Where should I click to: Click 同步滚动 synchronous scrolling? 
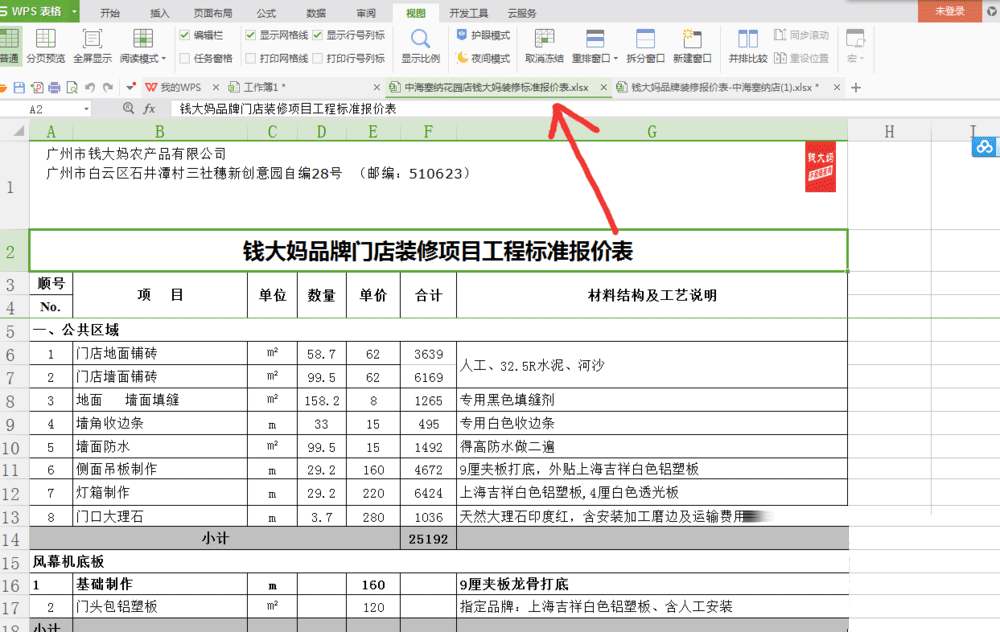pyautogui.click(x=801, y=35)
